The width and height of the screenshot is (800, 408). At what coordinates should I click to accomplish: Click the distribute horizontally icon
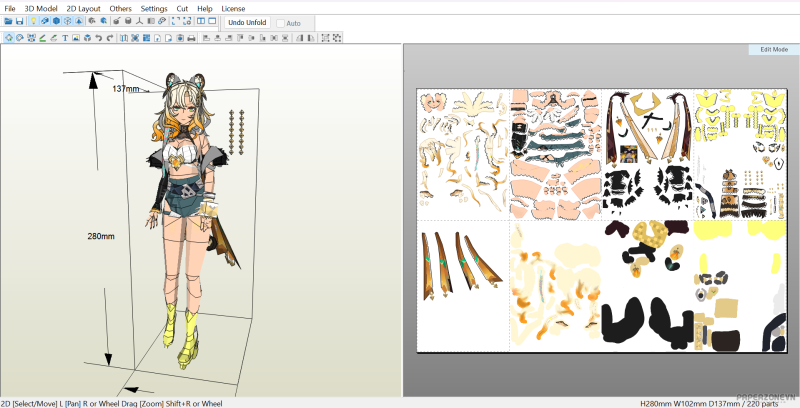274,38
